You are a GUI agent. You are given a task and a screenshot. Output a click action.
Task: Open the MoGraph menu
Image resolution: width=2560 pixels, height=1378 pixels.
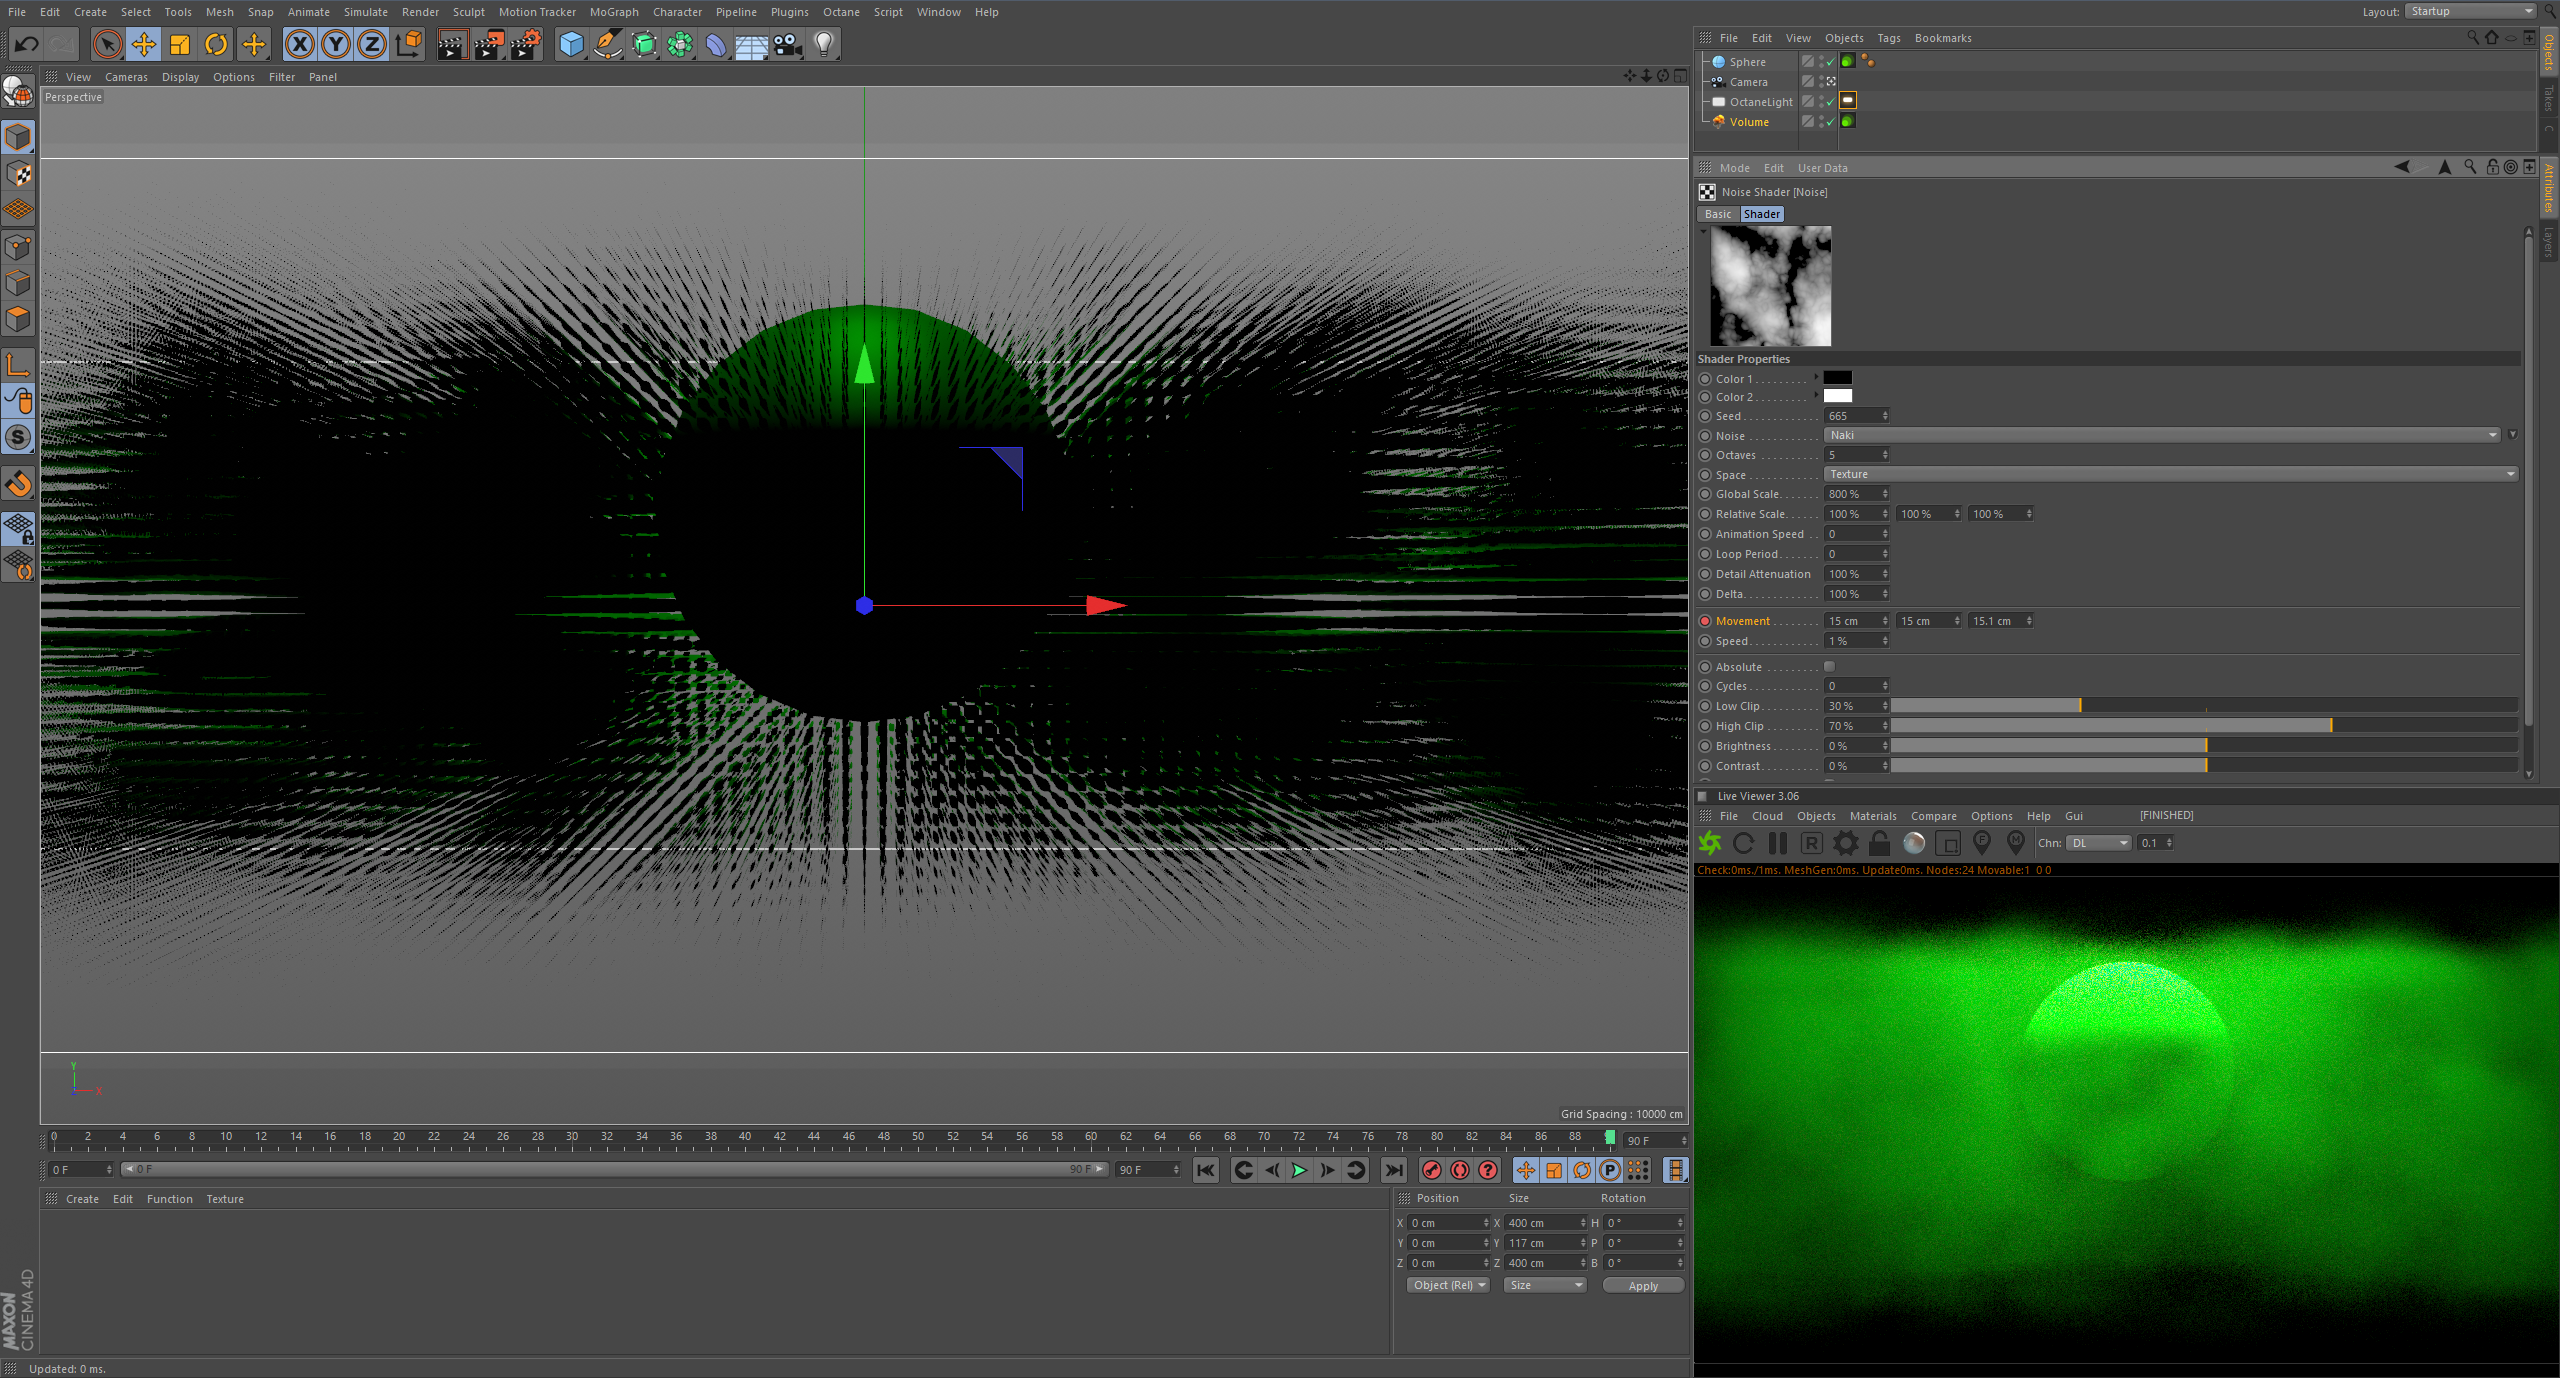pos(613,12)
